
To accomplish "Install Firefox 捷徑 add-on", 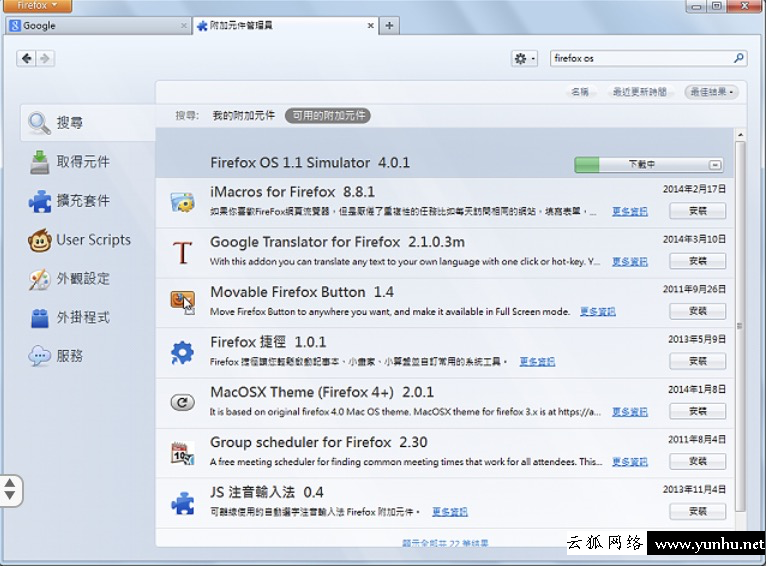I will click(x=697, y=361).
